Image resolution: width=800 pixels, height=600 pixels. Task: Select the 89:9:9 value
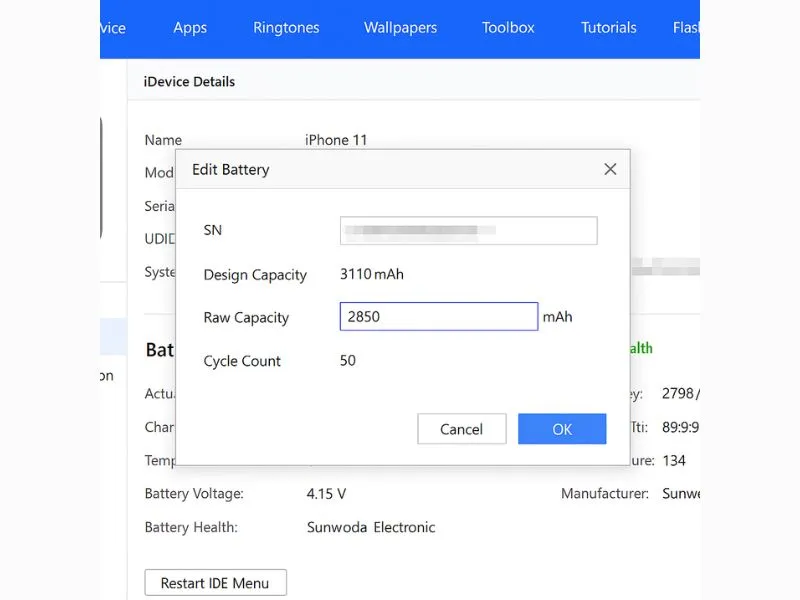(x=680, y=427)
